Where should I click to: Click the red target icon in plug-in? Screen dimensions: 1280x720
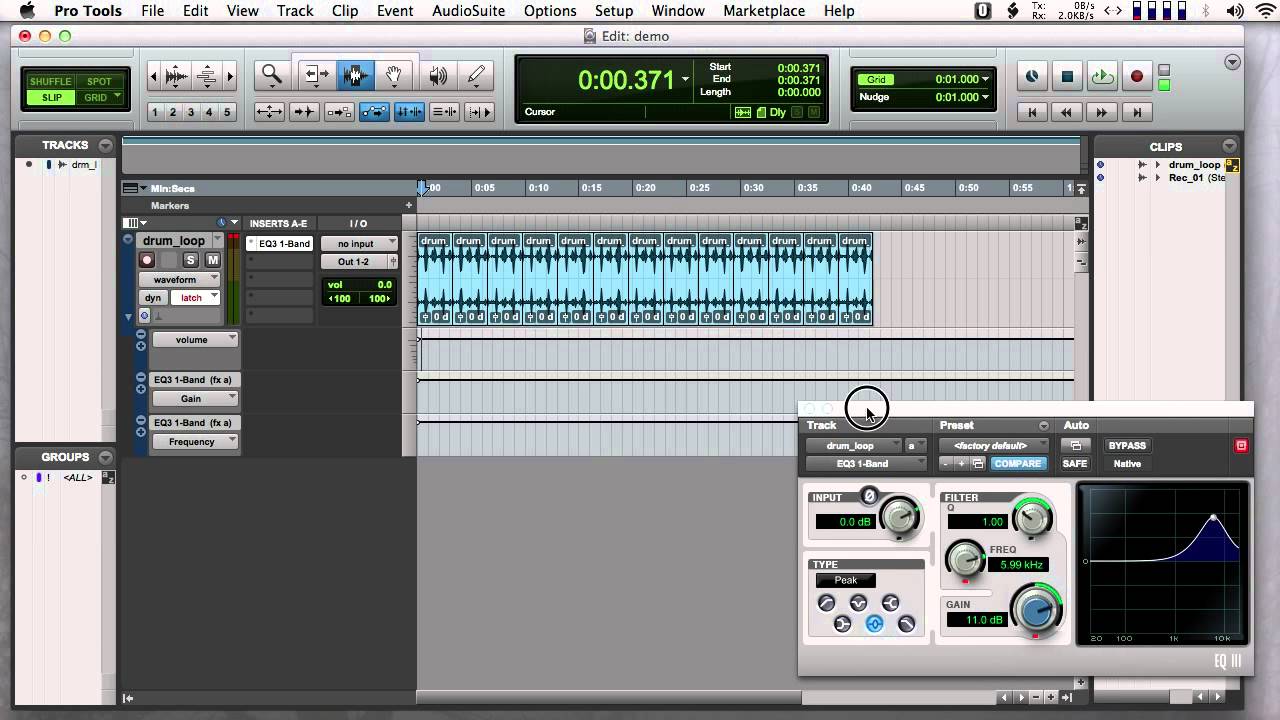[1241, 445]
